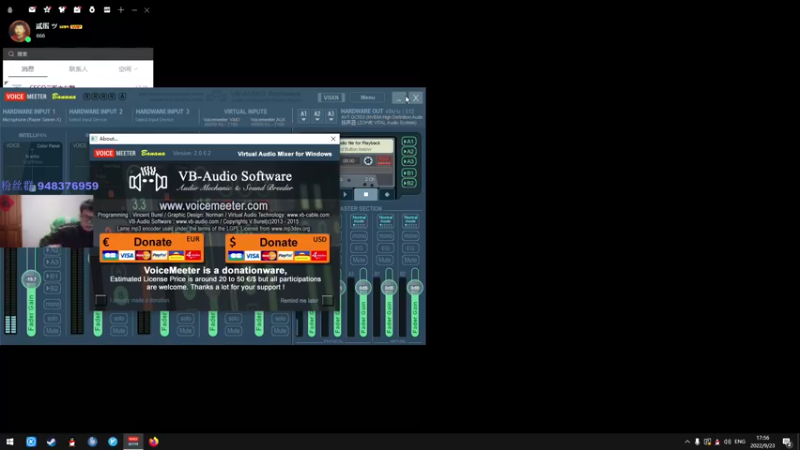800x450 pixels.
Task: Click the QQ ring-shaped icon
Action: pos(92,10)
